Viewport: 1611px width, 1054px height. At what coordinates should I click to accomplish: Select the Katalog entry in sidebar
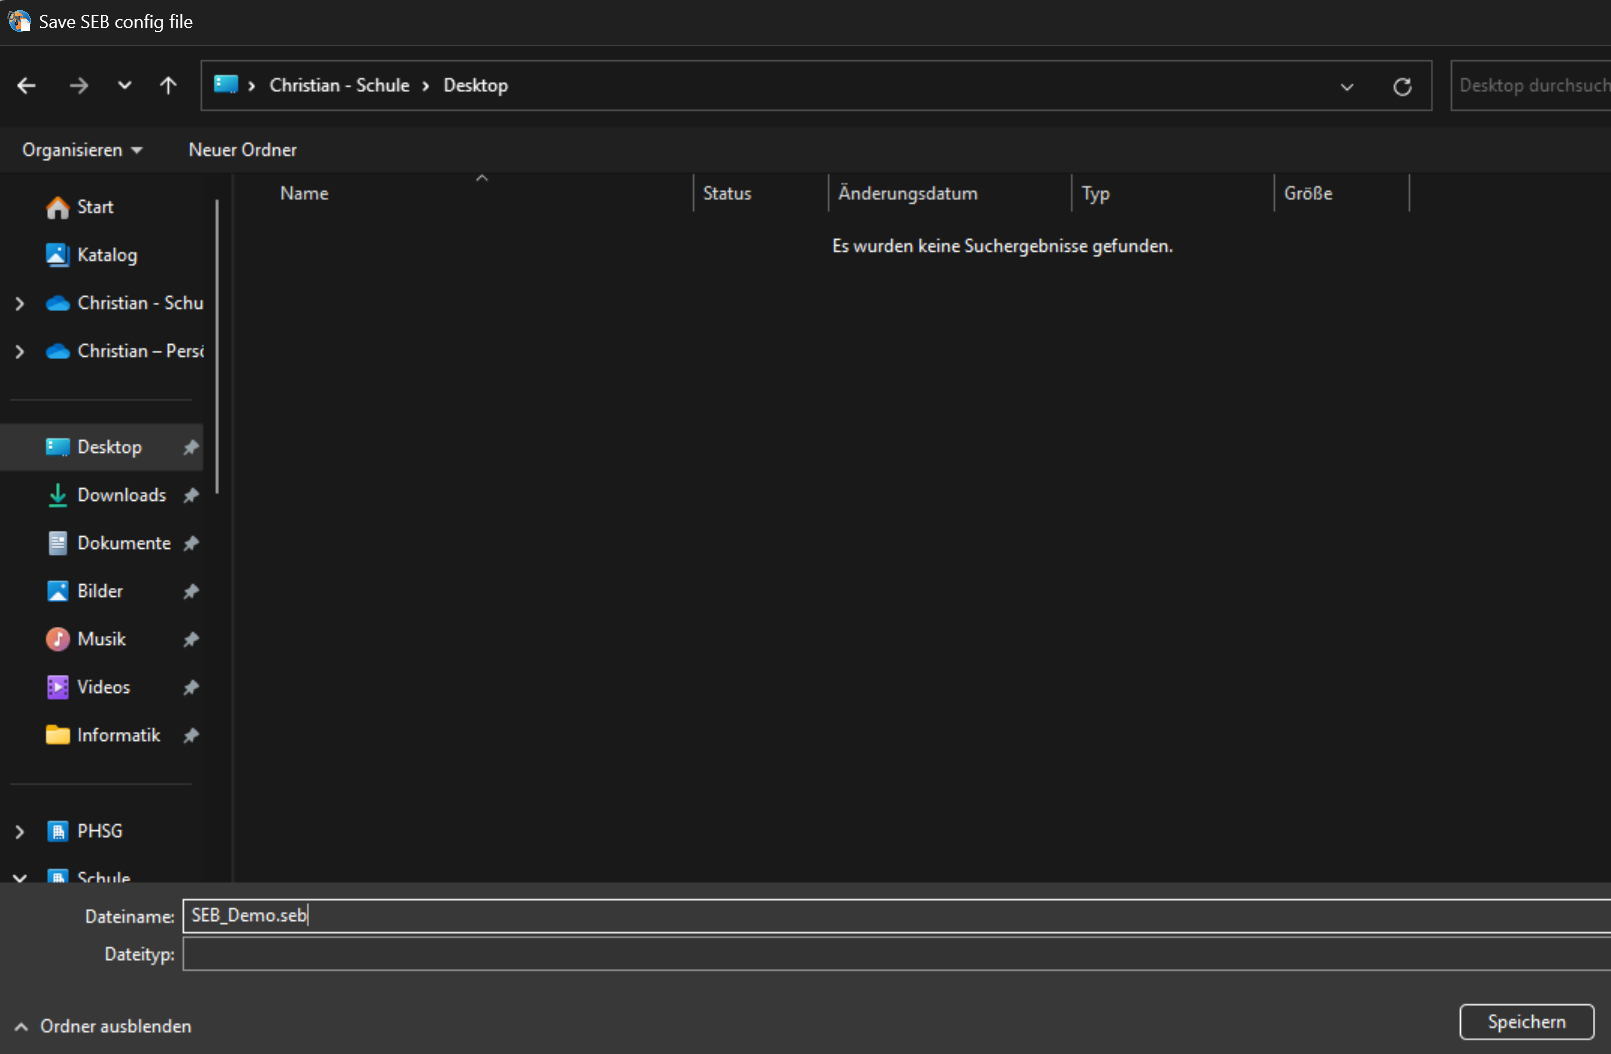click(106, 255)
